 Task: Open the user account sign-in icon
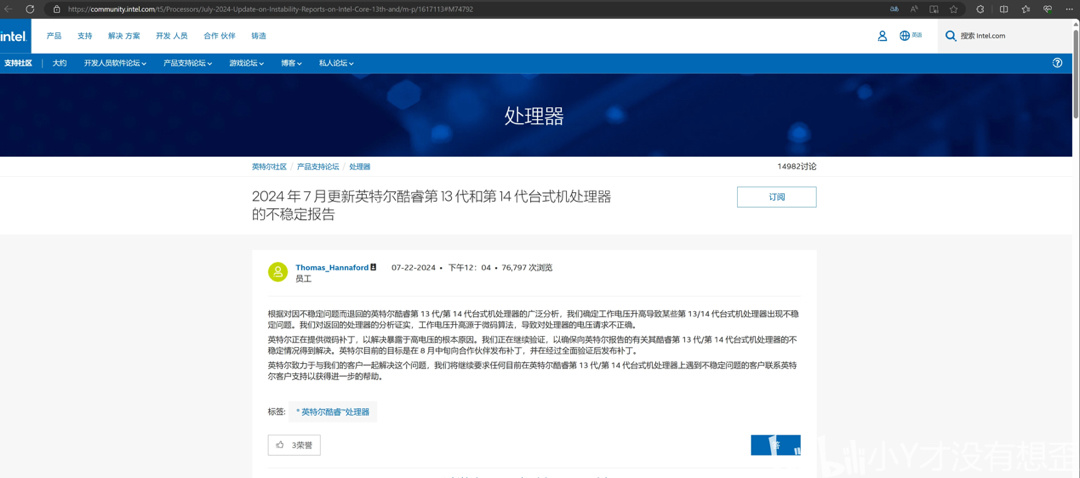[x=882, y=36]
